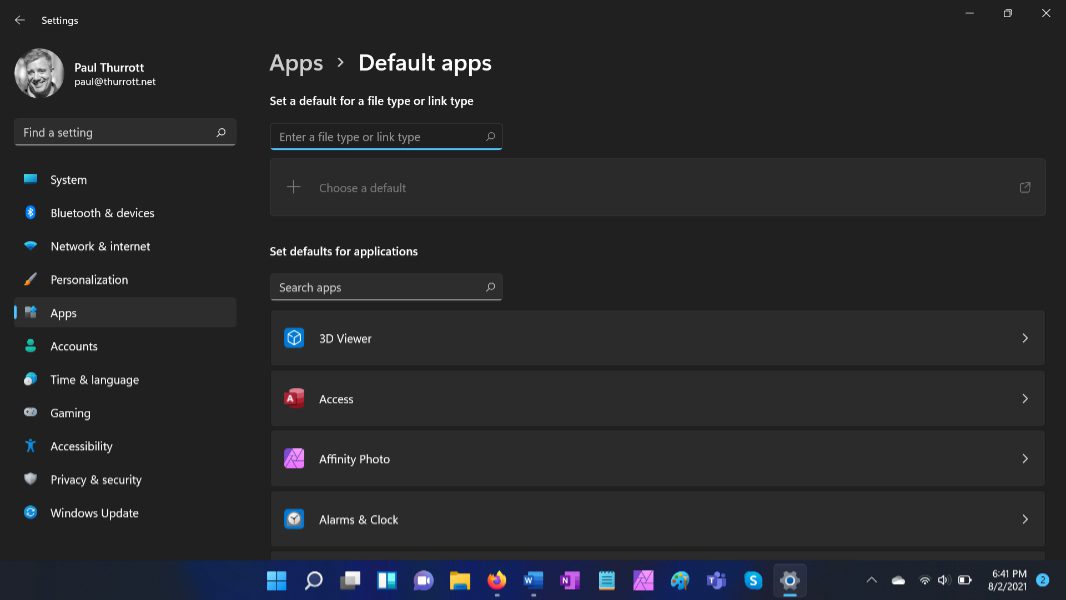1066x600 pixels.
Task: Expand the 3D Viewer defaults chevron
Action: click(1025, 338)
